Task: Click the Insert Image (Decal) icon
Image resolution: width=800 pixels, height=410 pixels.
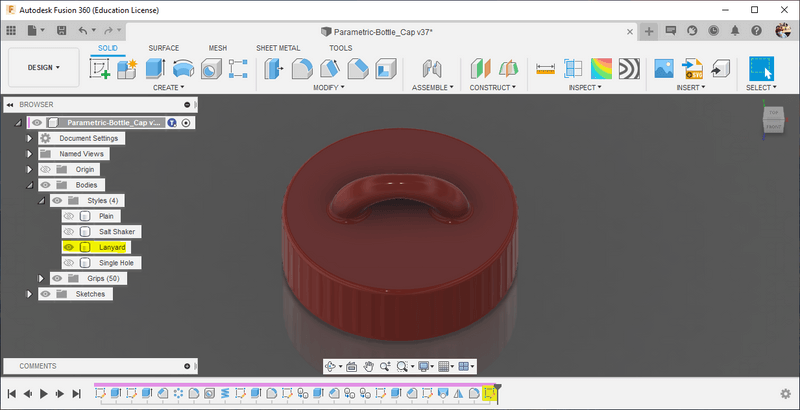Action: click(x=664, y=68)
